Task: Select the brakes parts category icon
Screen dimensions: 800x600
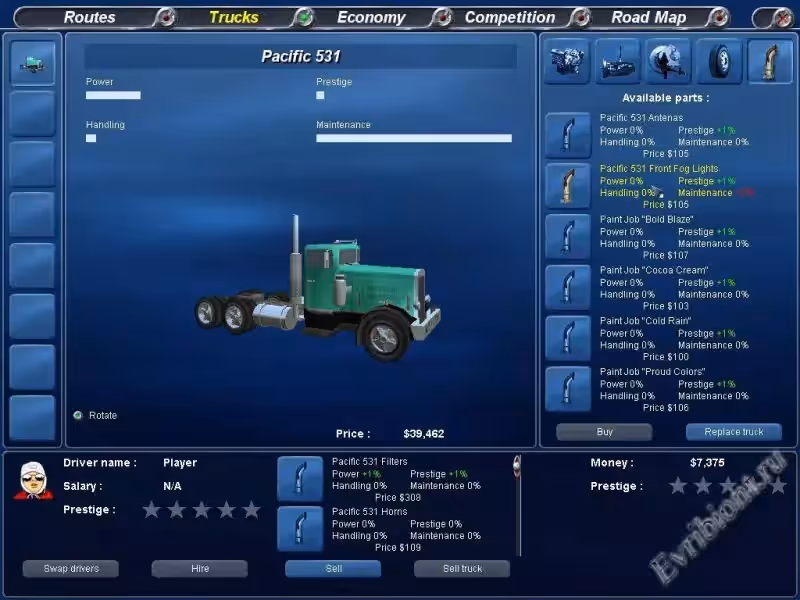Action: pyautogui.click(x=668, y=61)
